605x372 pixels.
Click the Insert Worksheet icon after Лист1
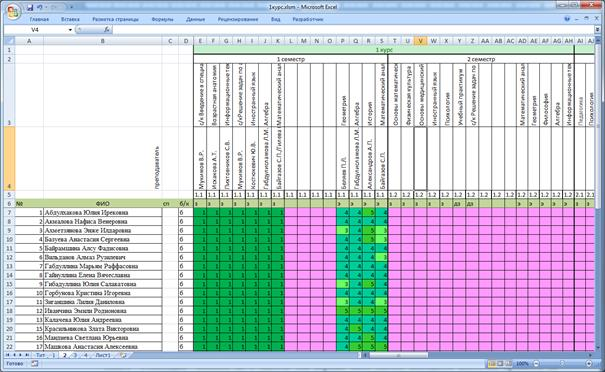point(123,355)
